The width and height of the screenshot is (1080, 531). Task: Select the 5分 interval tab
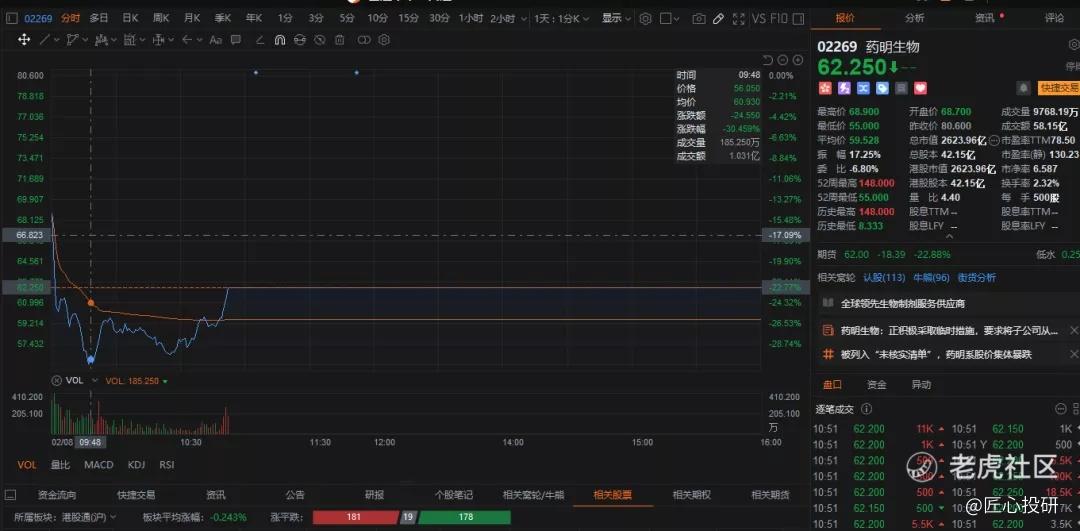(346, 19)
